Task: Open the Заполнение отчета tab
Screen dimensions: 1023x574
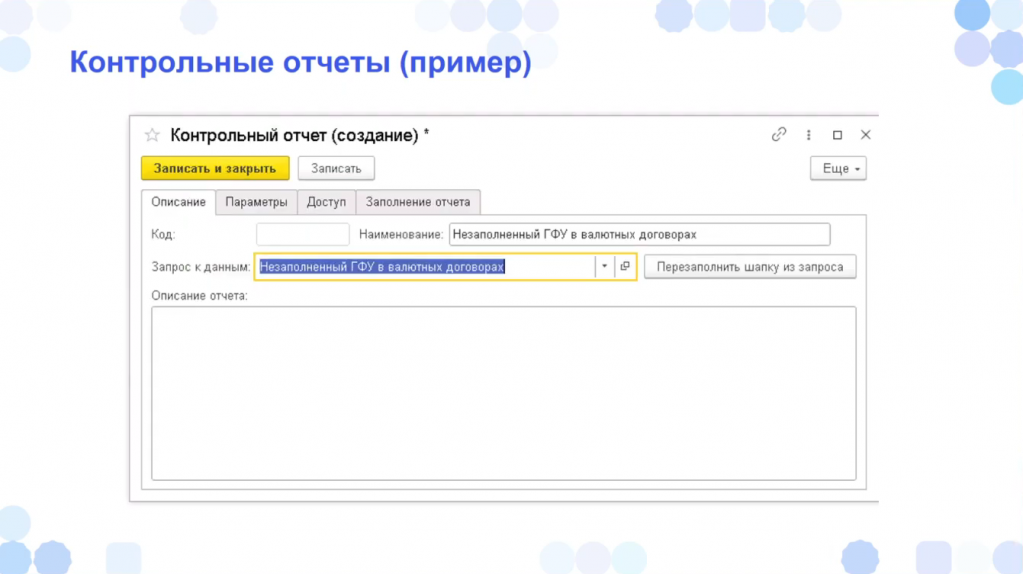Action: [x=418, y=202]
